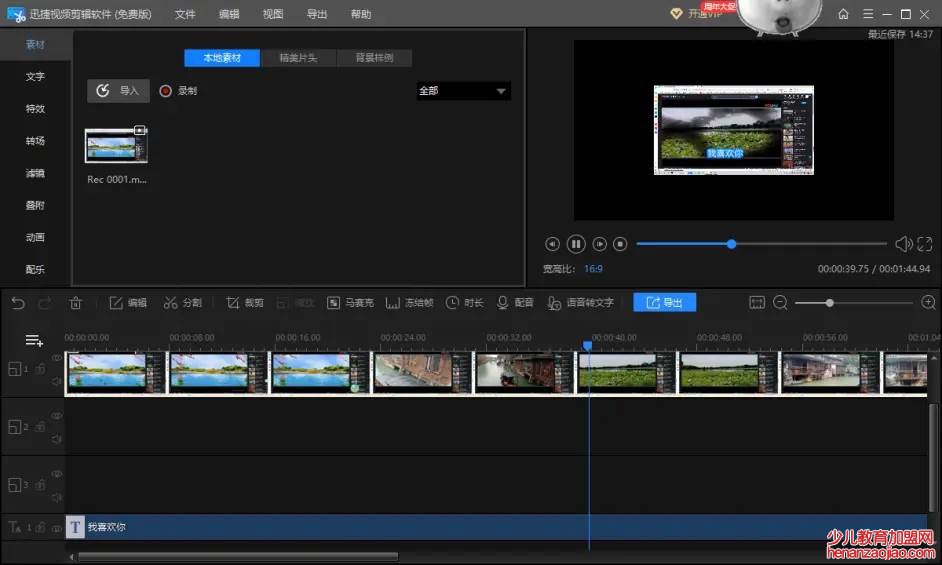
Task: Open the 16:9 aspect ratio selector
Action: click(x=593, y=269)
